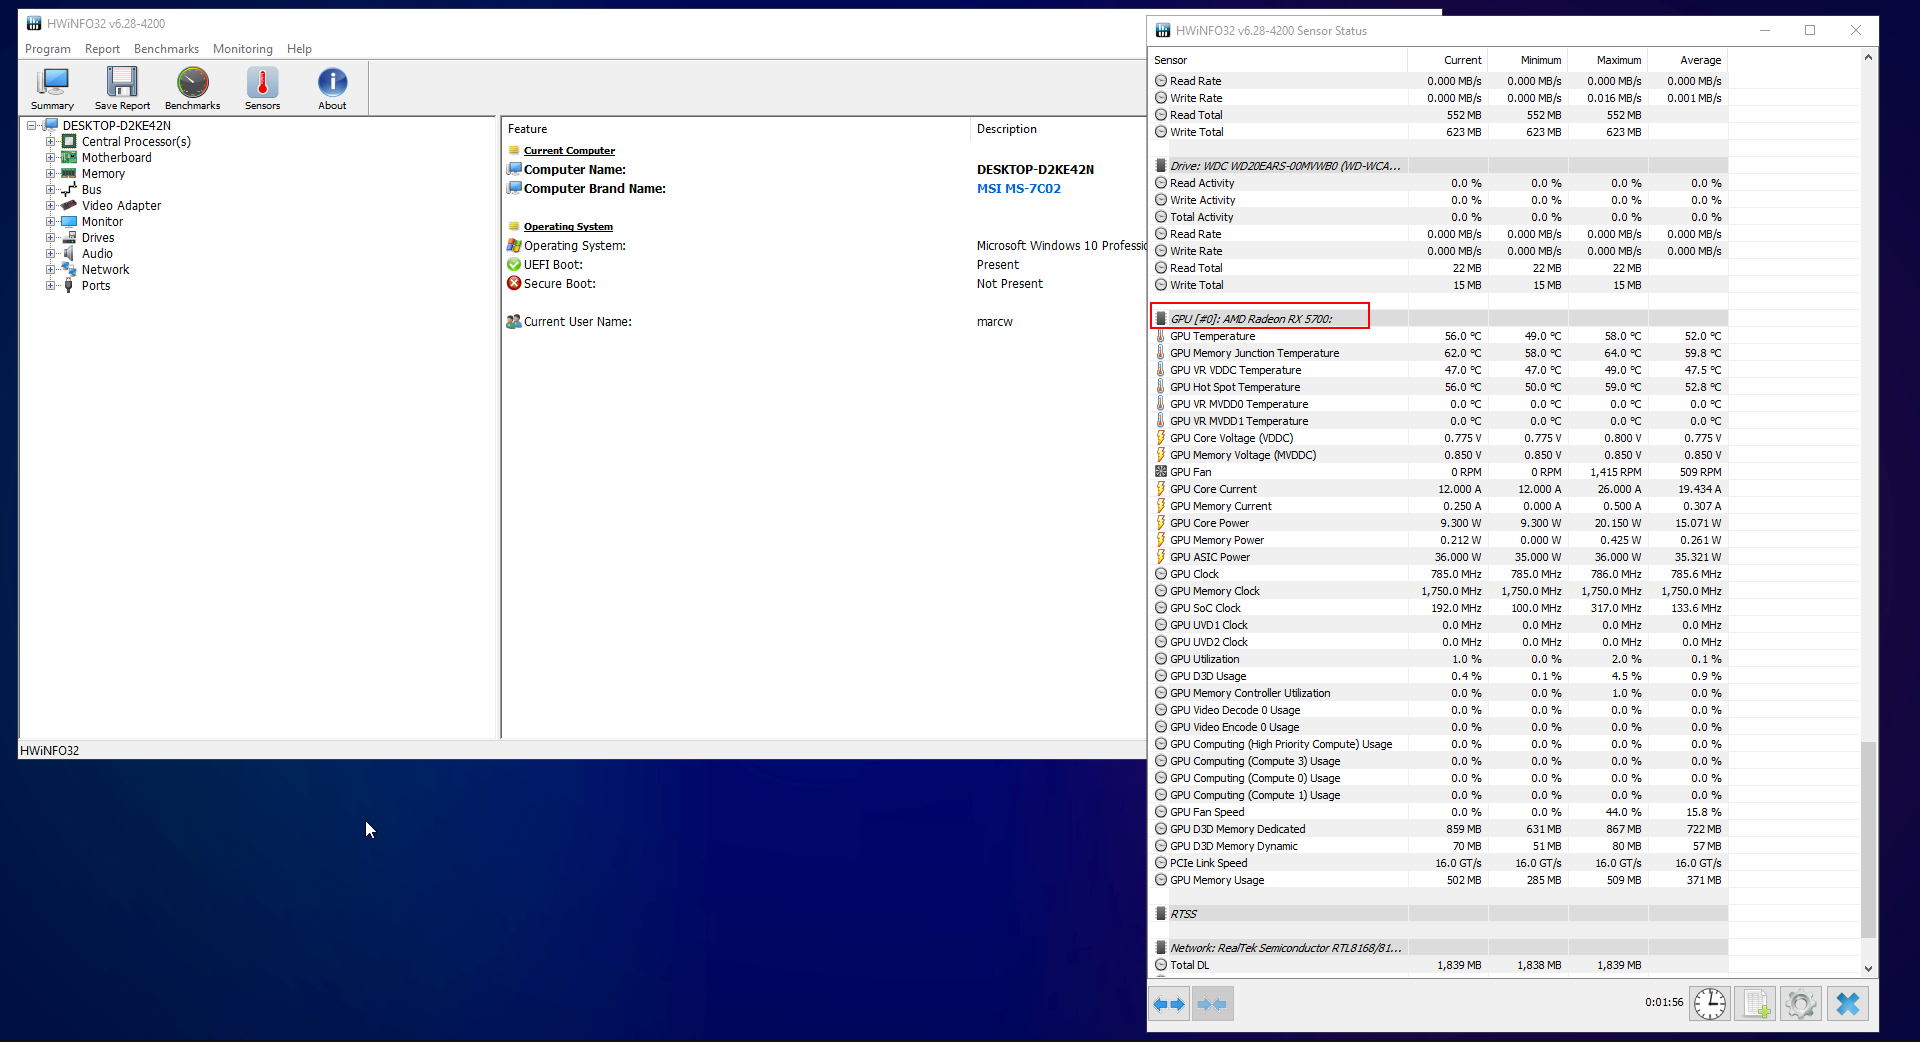Expand the Video Adapter tree node

point(50,206)
